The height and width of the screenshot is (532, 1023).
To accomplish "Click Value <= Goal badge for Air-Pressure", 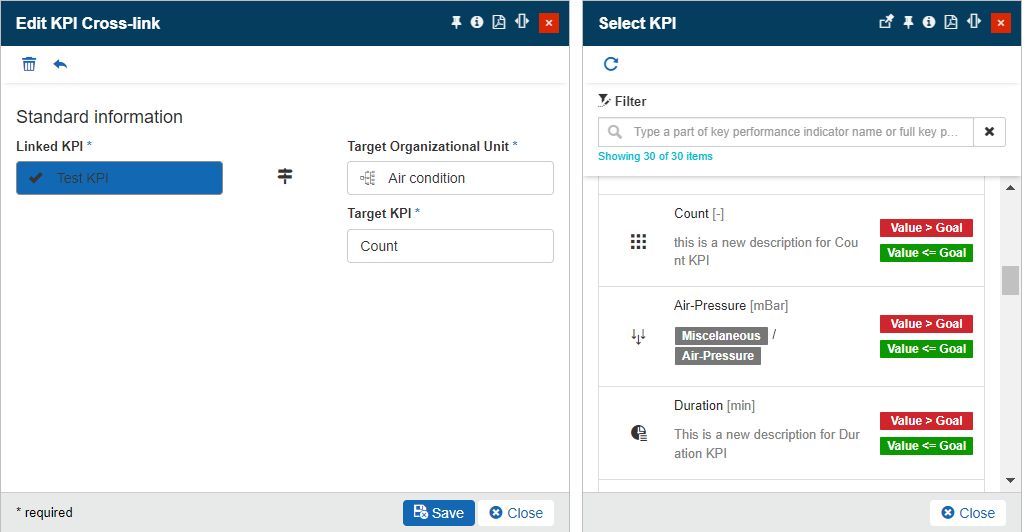I will click(x=926, y=349).
